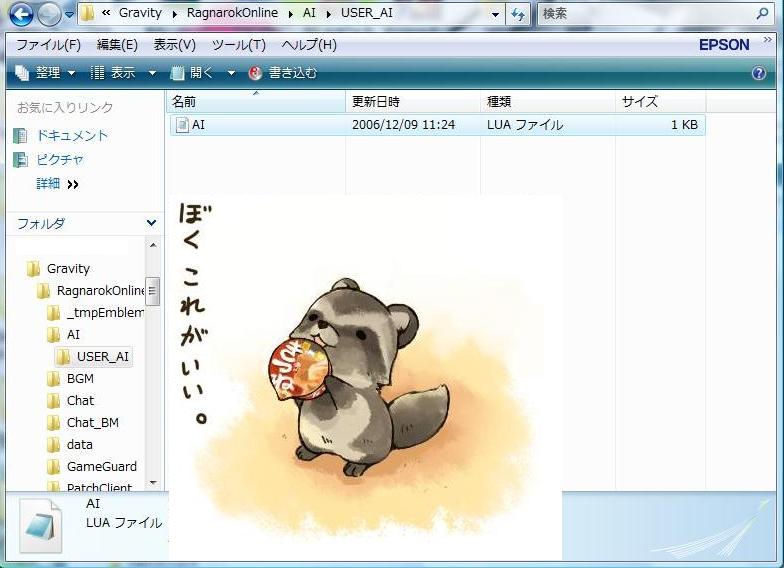
Task: Expand the arrow after the RagnarokOnline breadcrumb
Action: (290, 14)
